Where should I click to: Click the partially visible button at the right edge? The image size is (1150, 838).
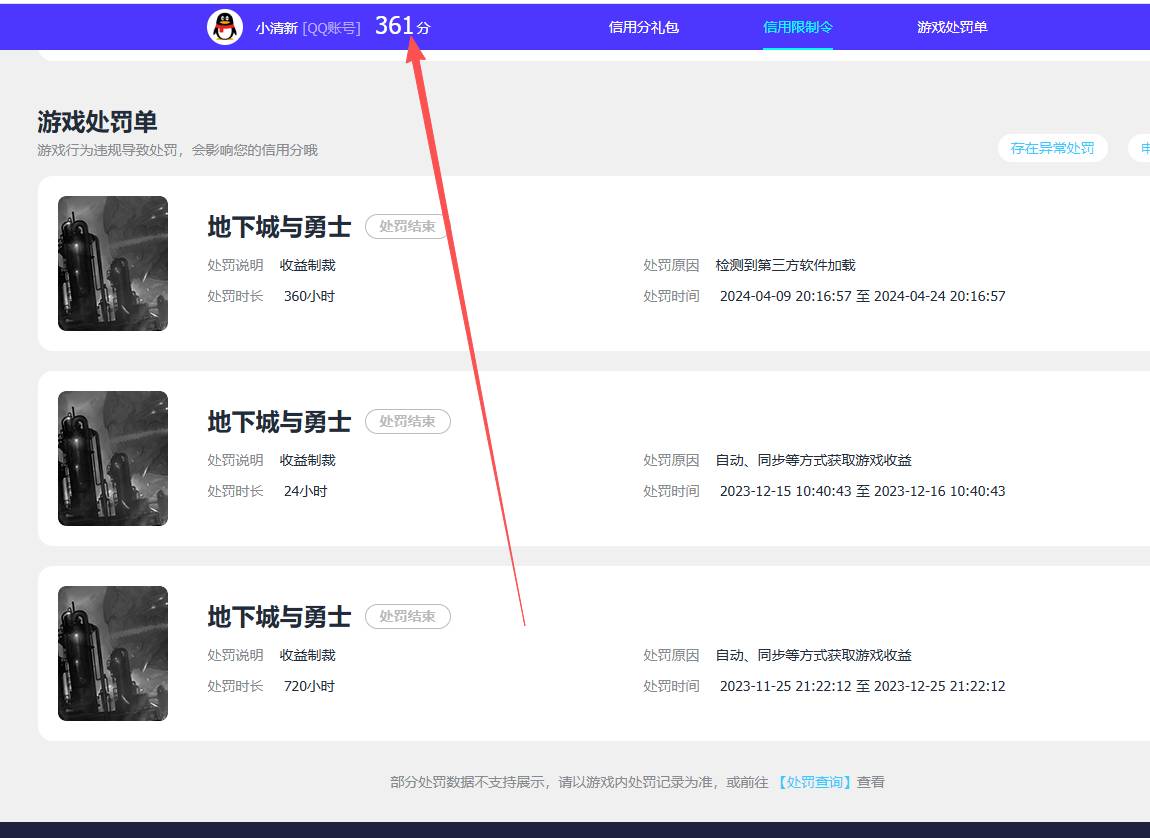[x=1144, y=147]
